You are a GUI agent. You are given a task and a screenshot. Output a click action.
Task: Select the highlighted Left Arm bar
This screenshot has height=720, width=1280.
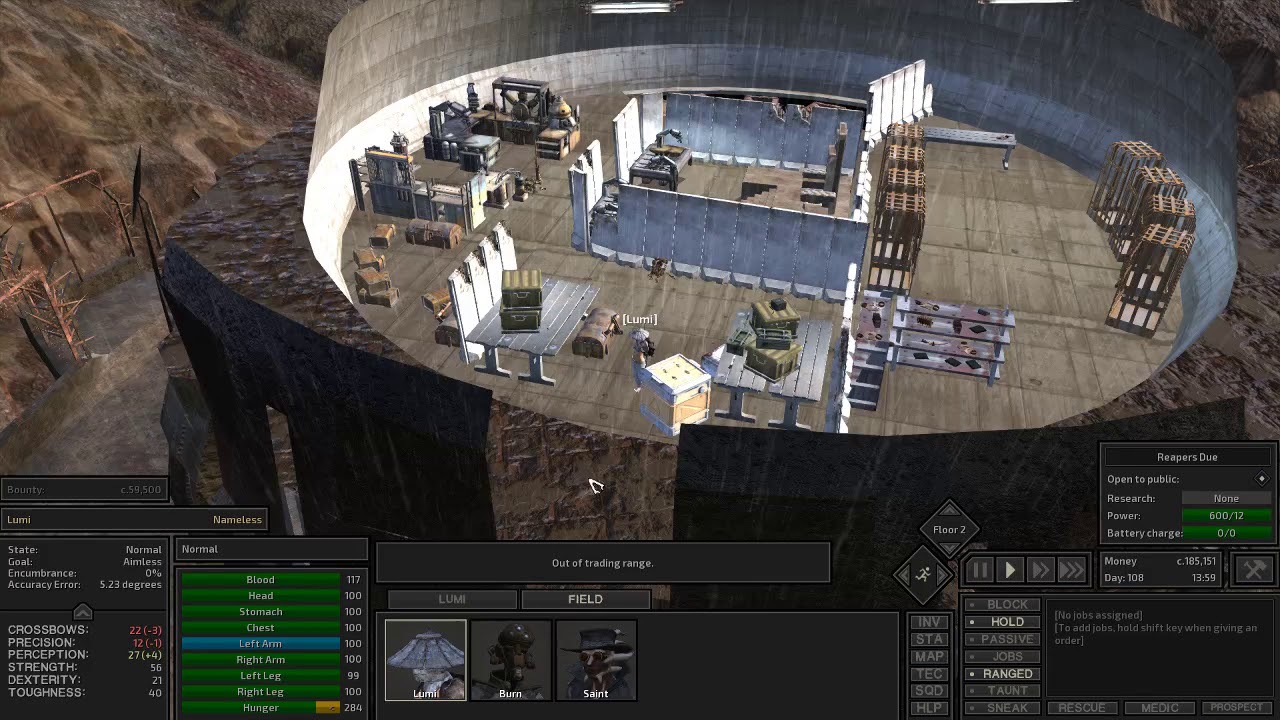coord(261,644)
